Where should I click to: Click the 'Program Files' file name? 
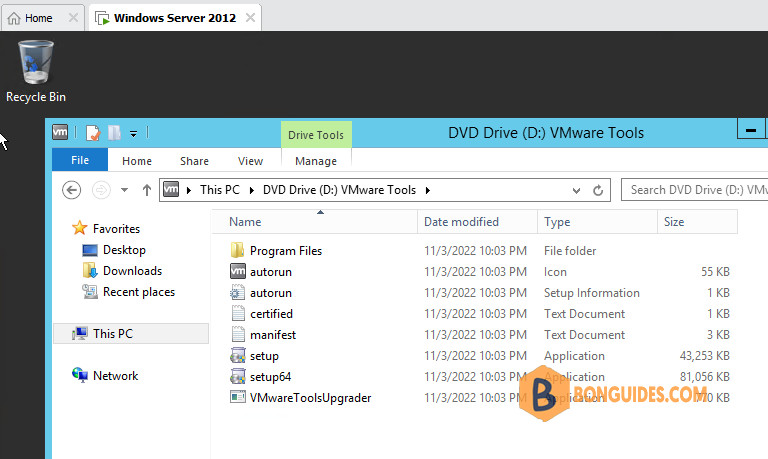pyautogui.click(x=286, y=251)
